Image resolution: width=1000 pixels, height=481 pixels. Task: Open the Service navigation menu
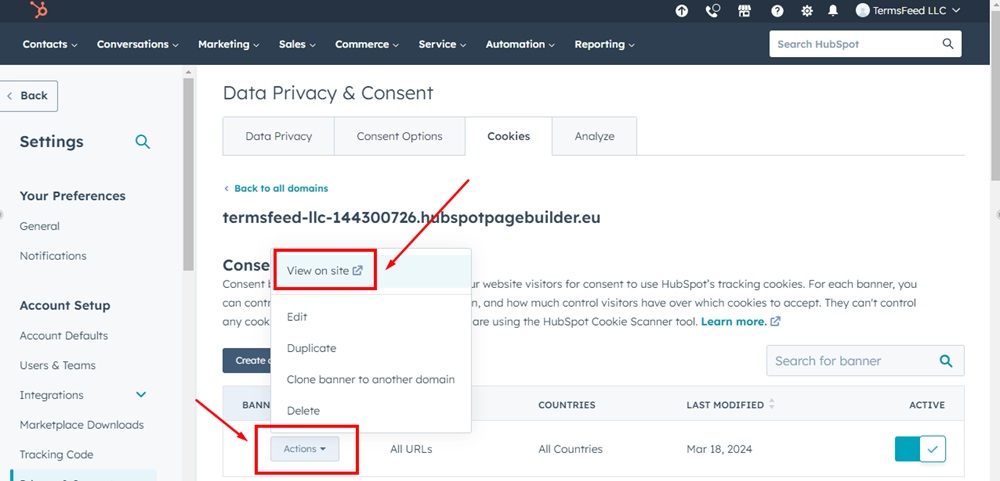(442, 44)
